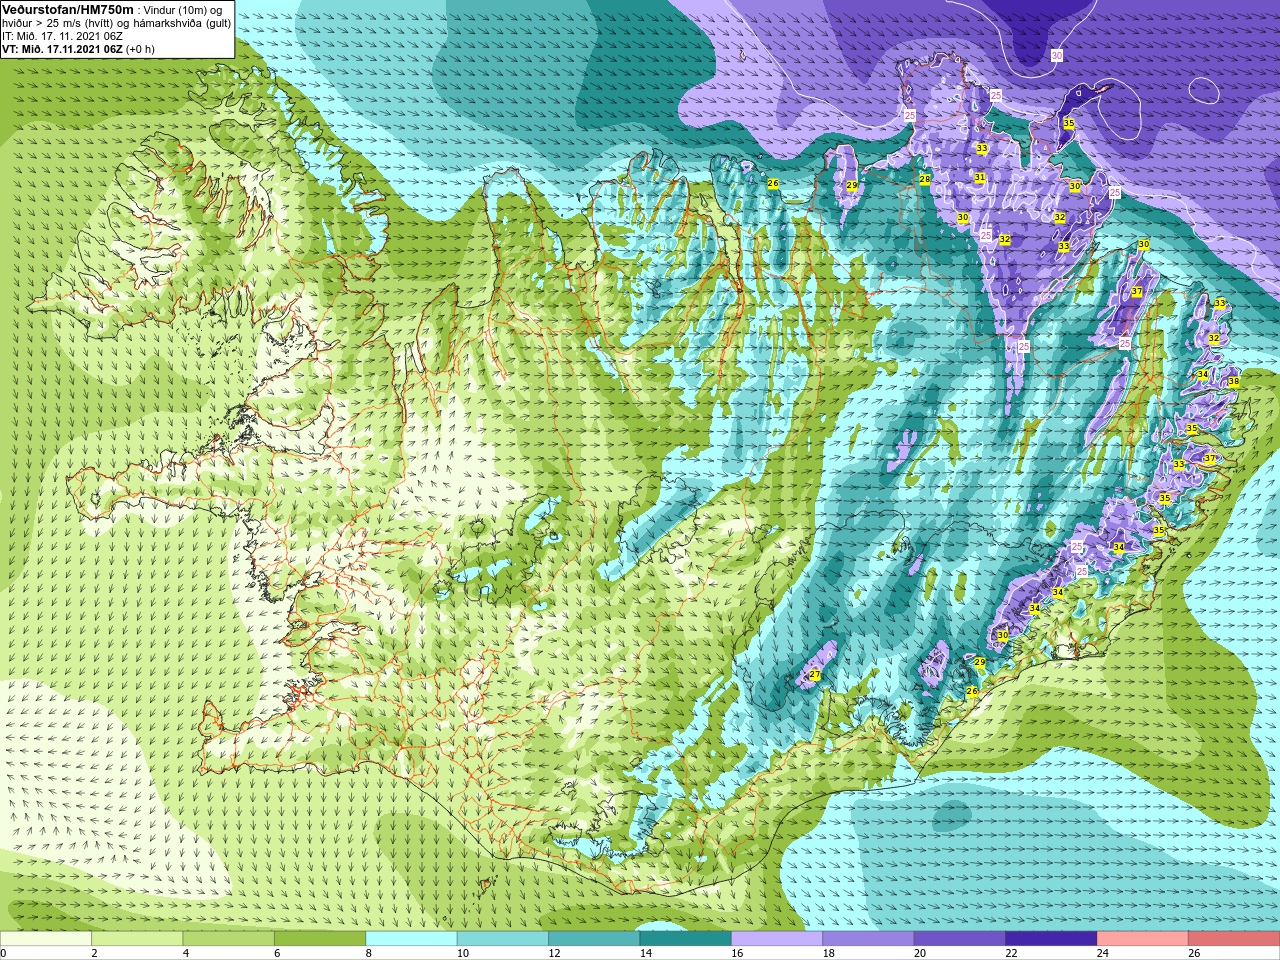Click the red legend swatch above 26 m/s
1280x960 pixels.
pos(1234,939)
